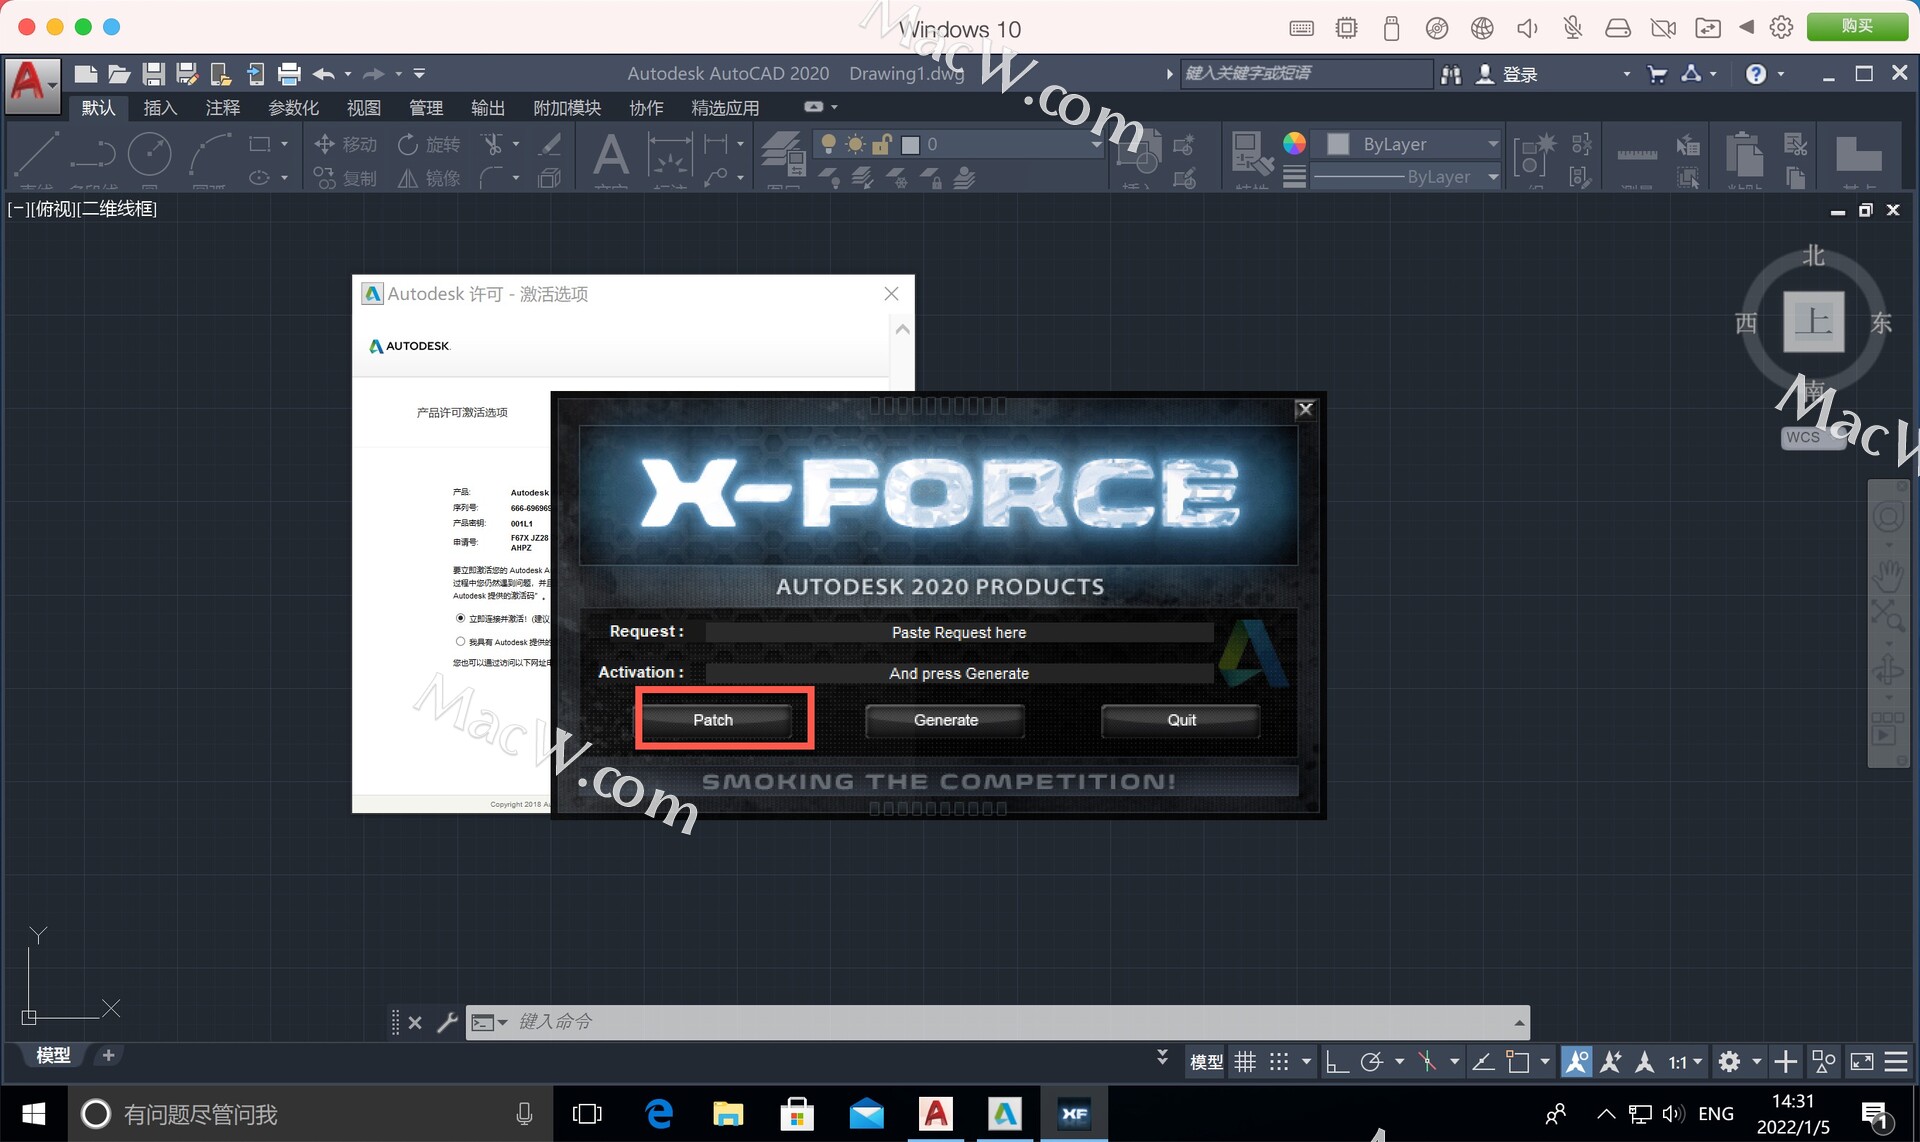Click the color wheel swatch in properties
The height and width of the screenshot is (1142, 1920).
[x=1294, y=143]
